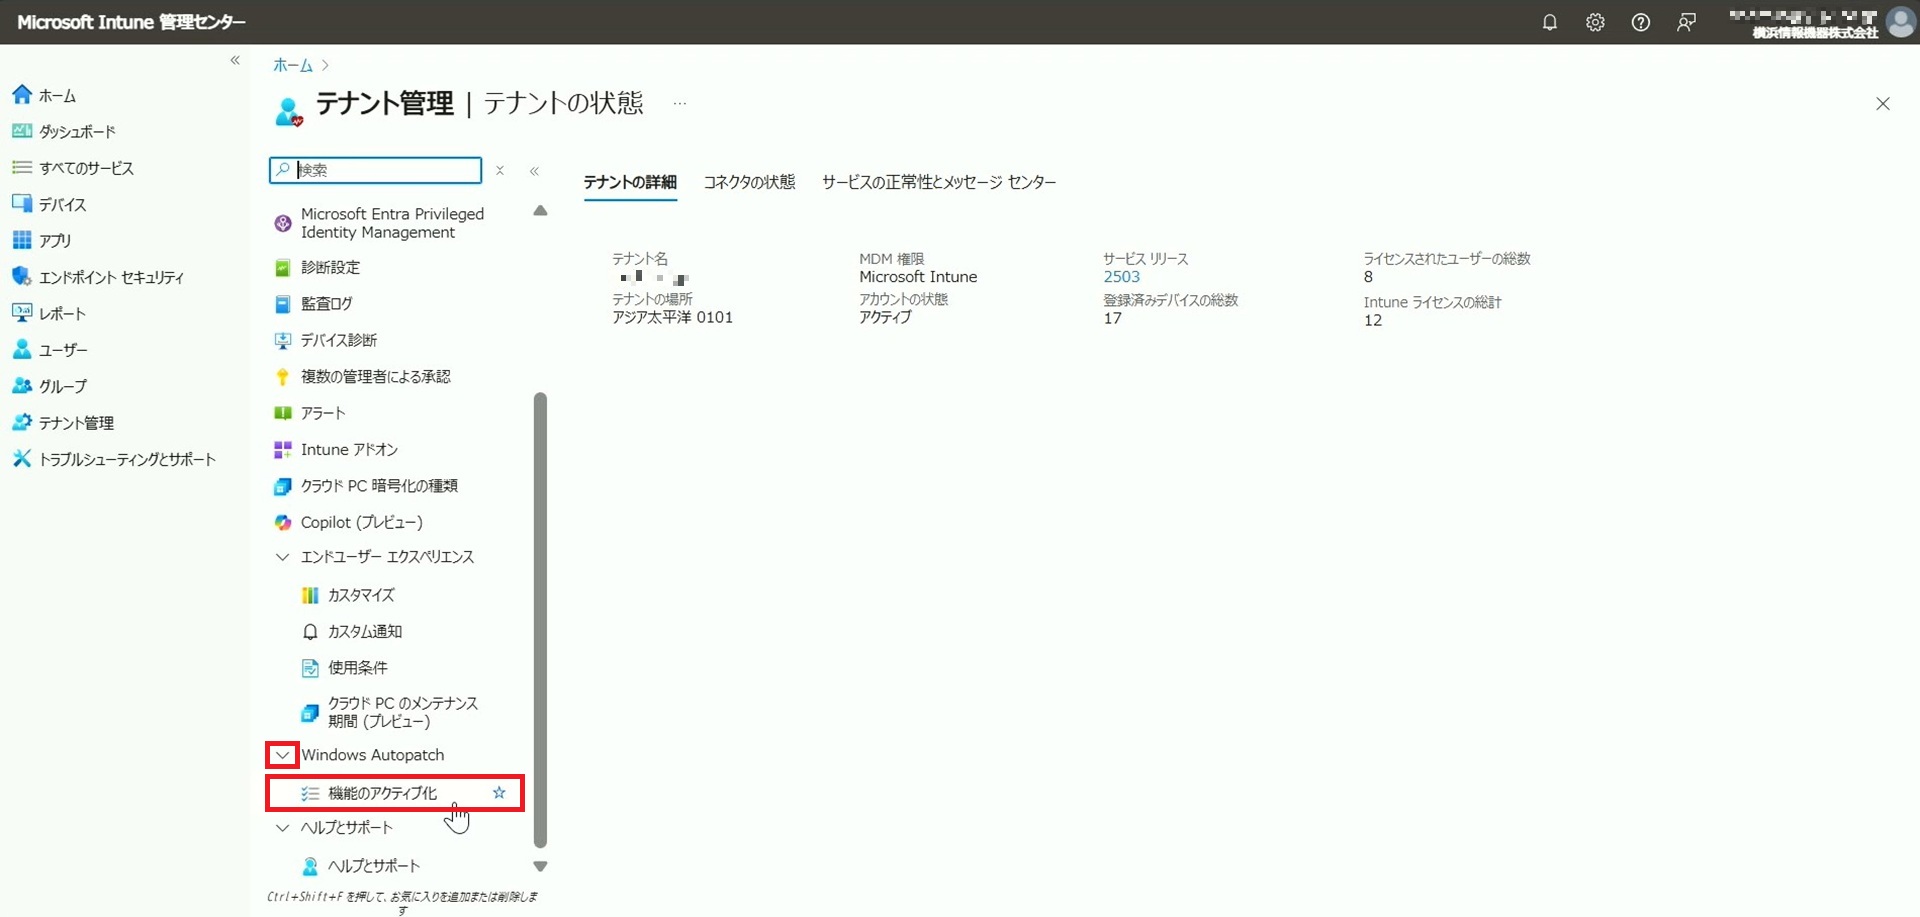Click the 監査ログ icon

coord(283,303)
